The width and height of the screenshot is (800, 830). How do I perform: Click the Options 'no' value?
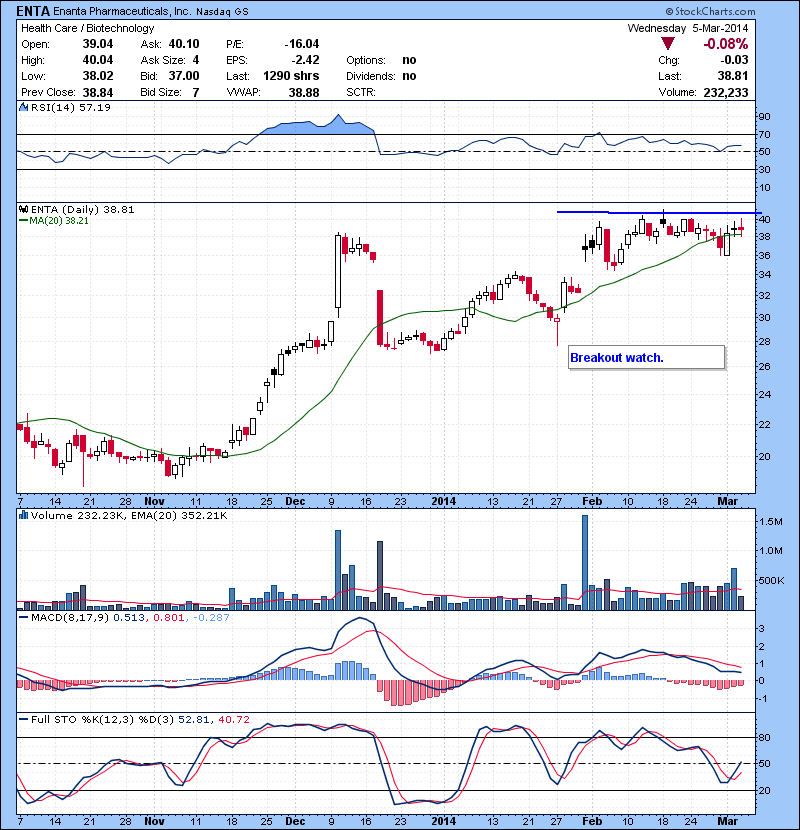pyautogui.click(x=409, y=60)
